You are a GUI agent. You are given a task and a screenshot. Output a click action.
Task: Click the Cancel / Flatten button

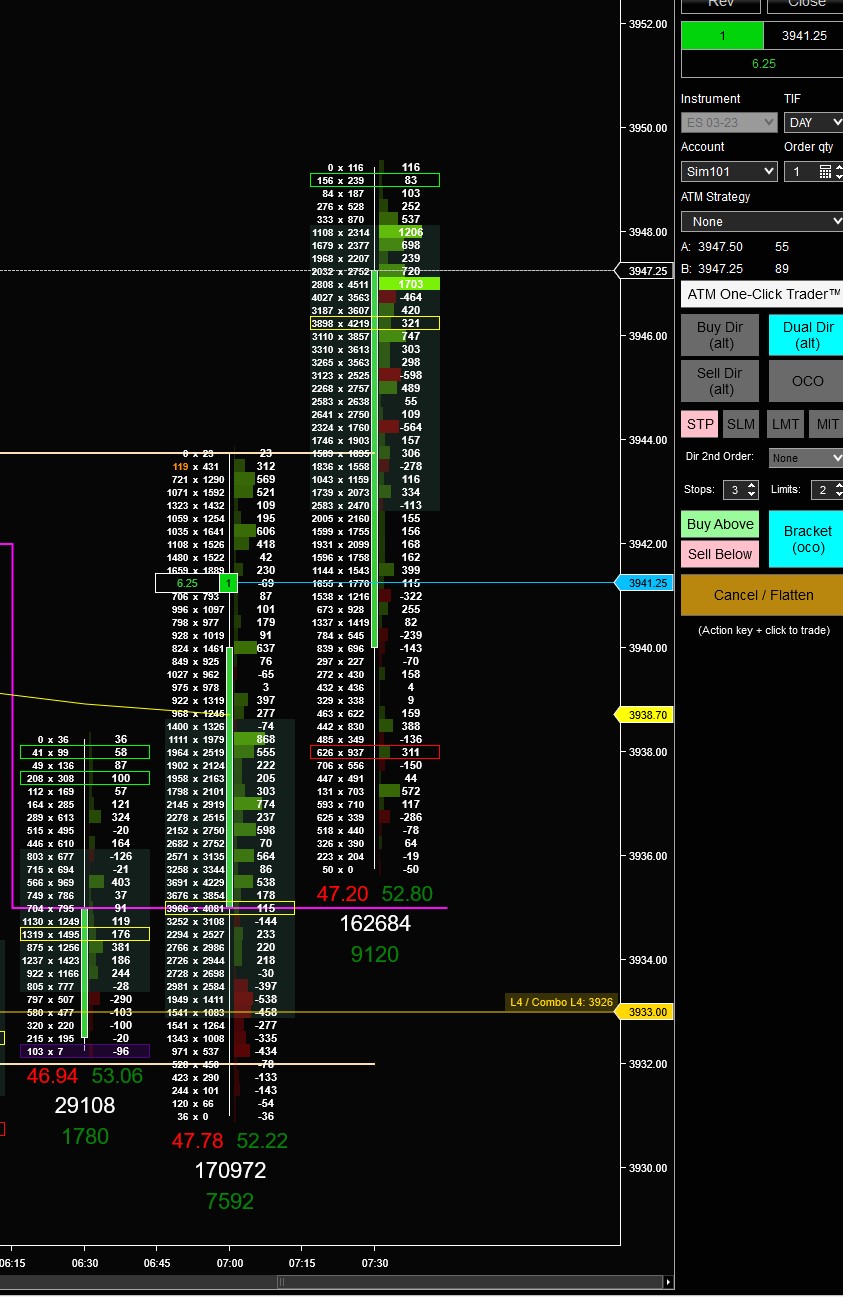click(762, 595)
